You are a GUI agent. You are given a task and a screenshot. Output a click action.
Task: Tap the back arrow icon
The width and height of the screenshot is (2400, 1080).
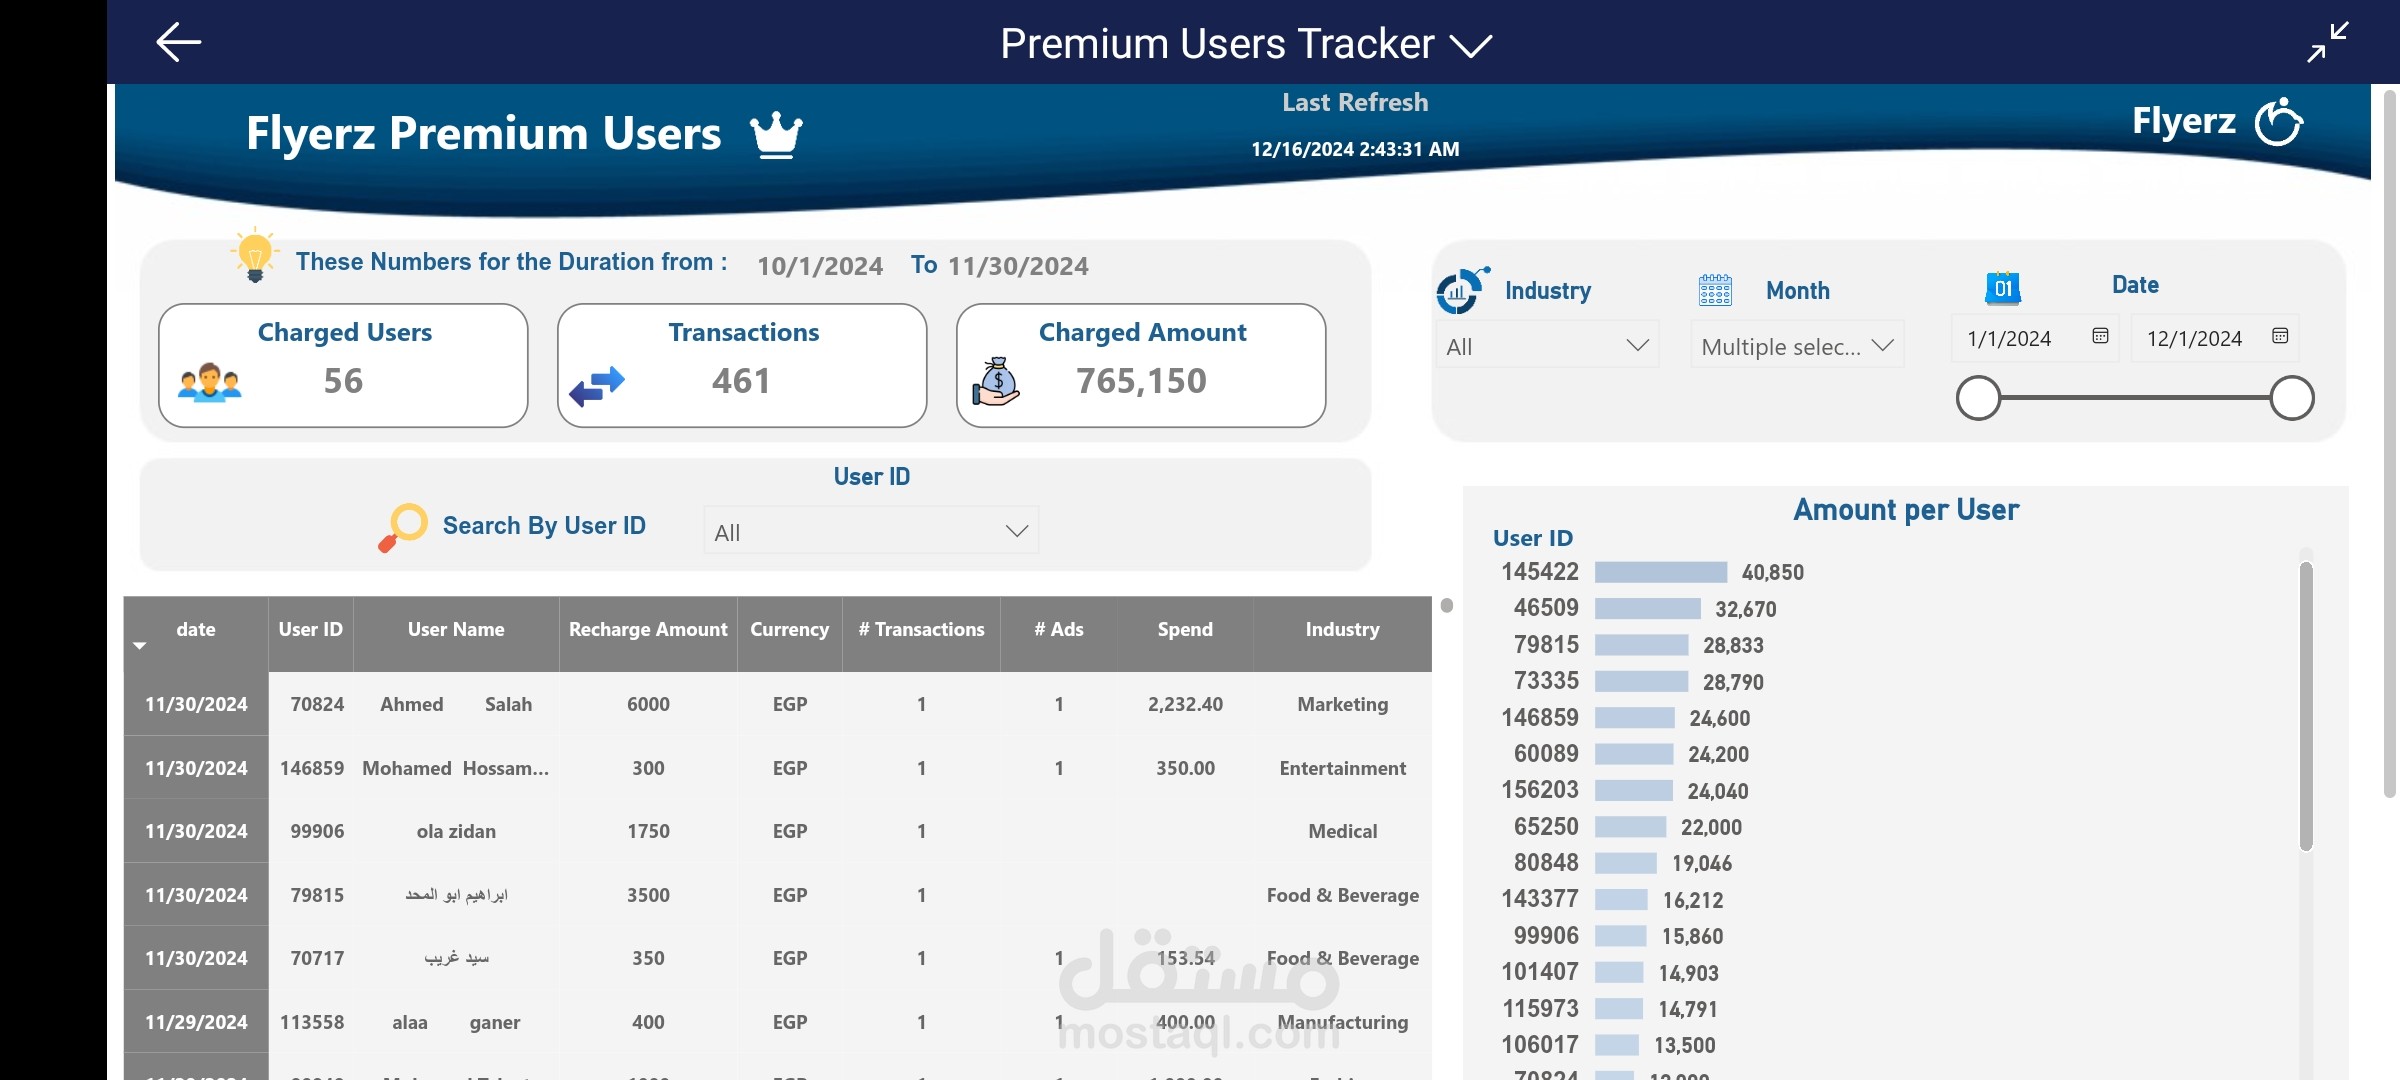[x=179, y=42]
